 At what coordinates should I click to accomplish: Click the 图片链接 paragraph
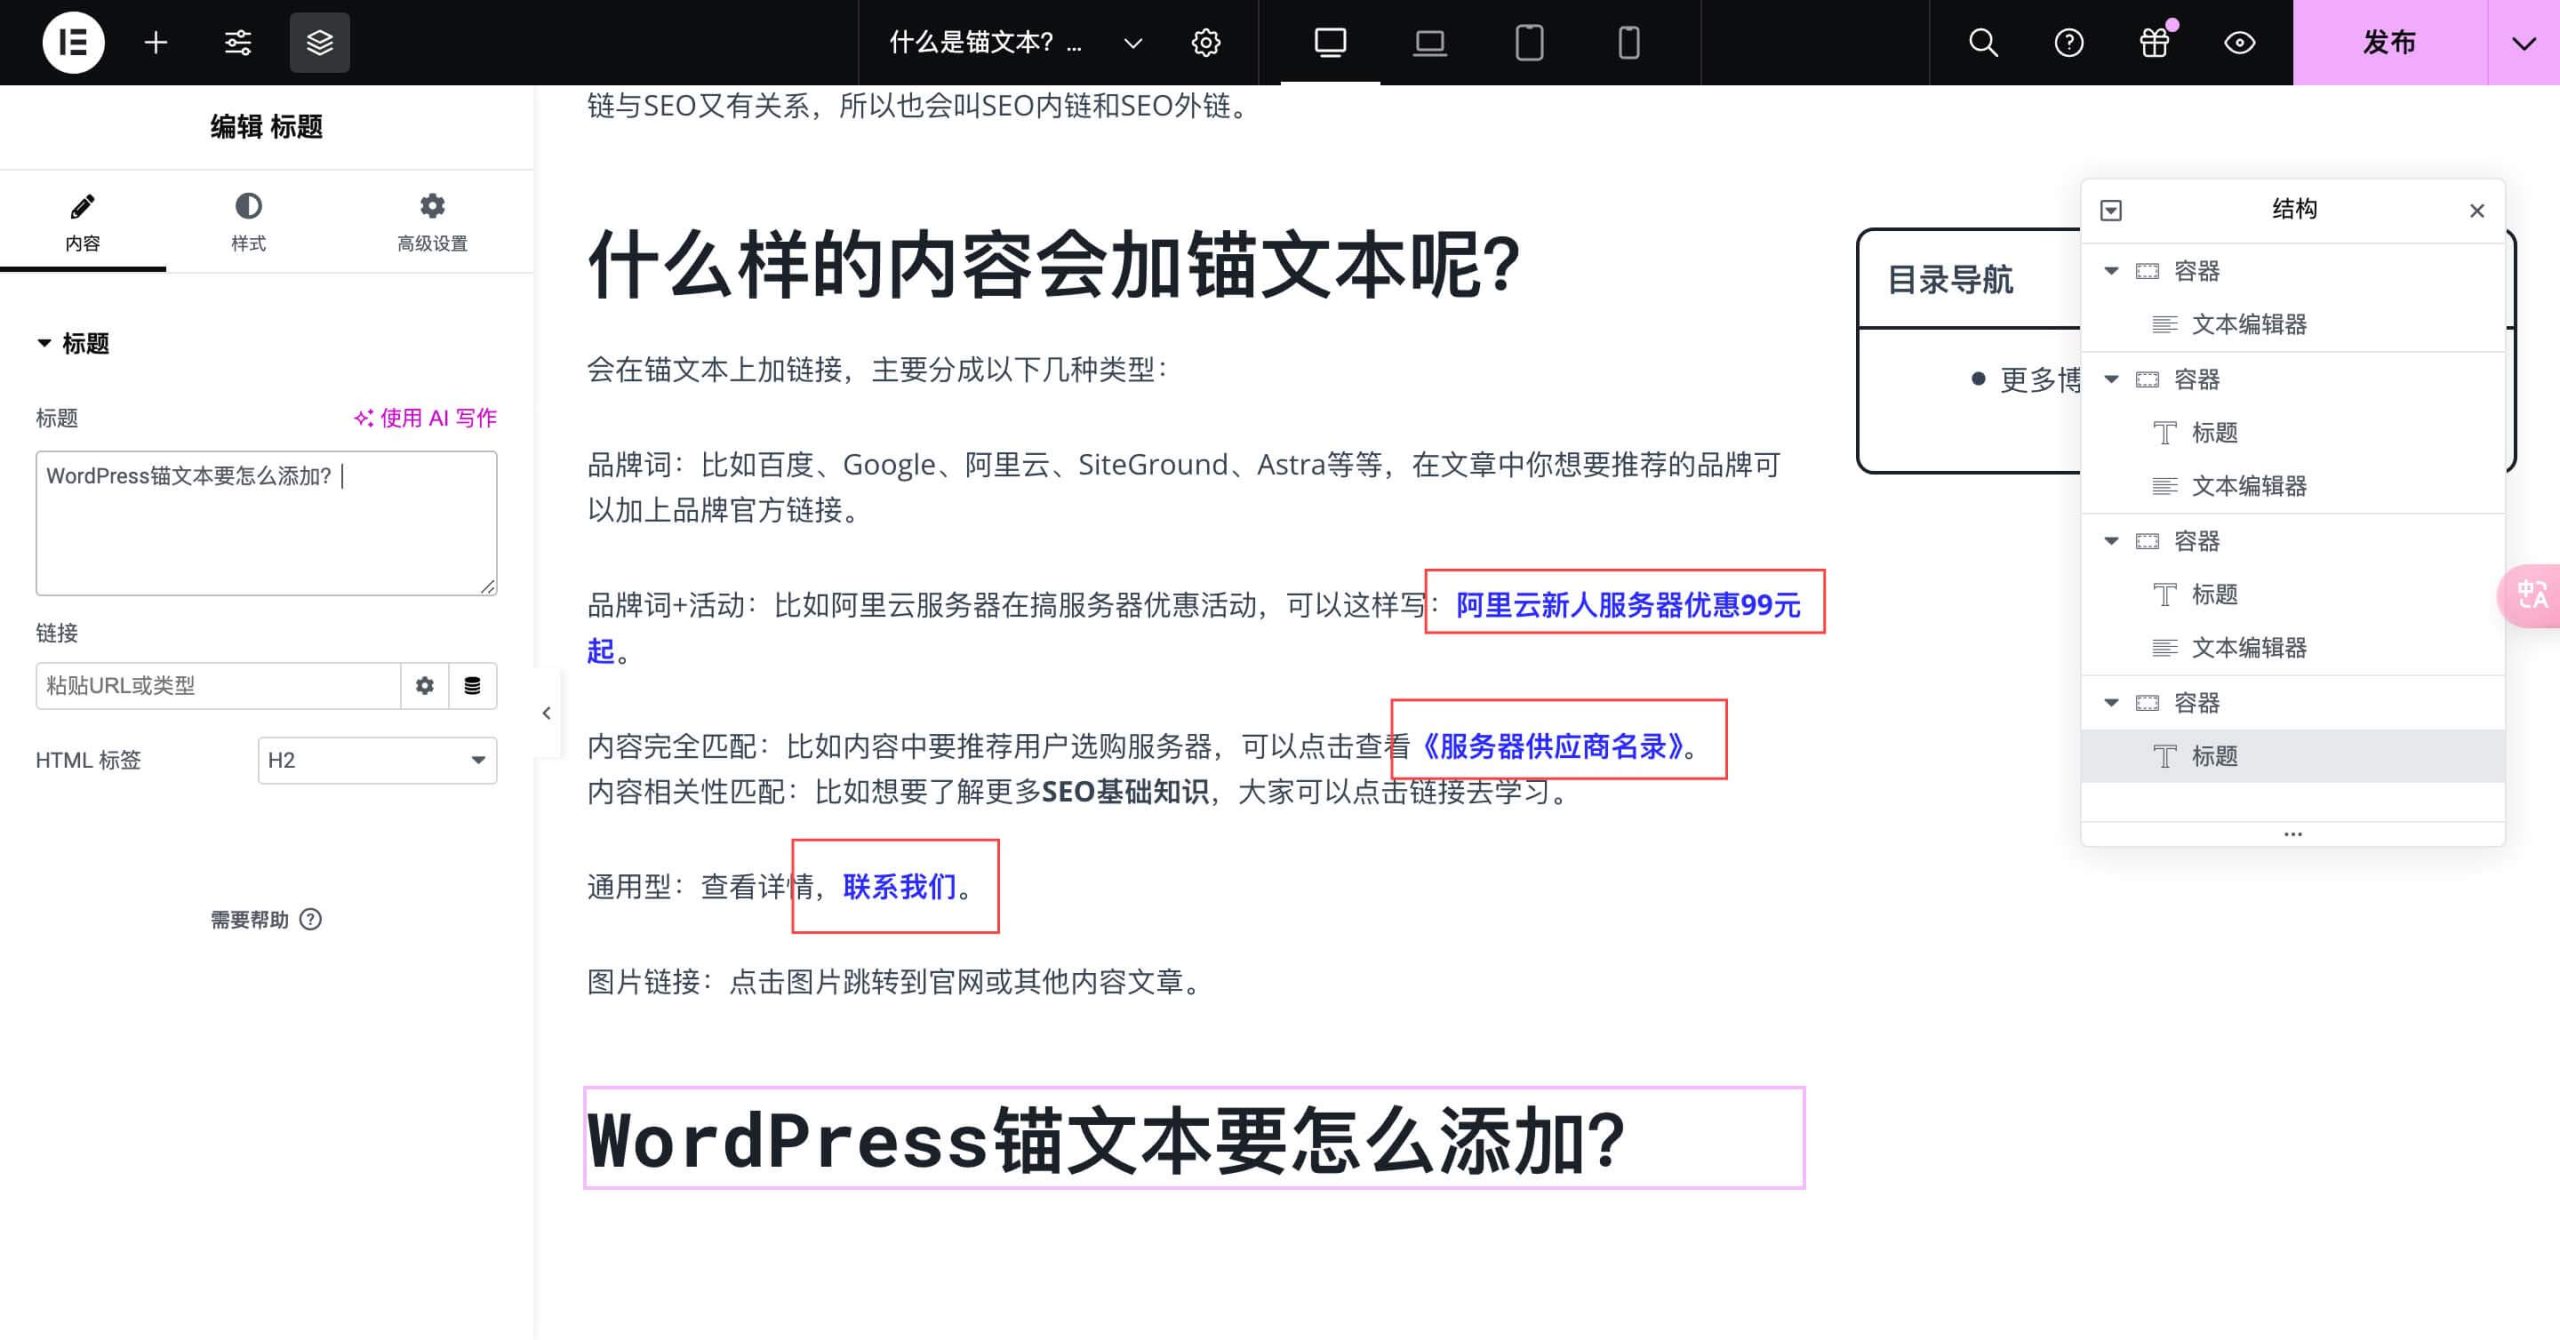898,981
